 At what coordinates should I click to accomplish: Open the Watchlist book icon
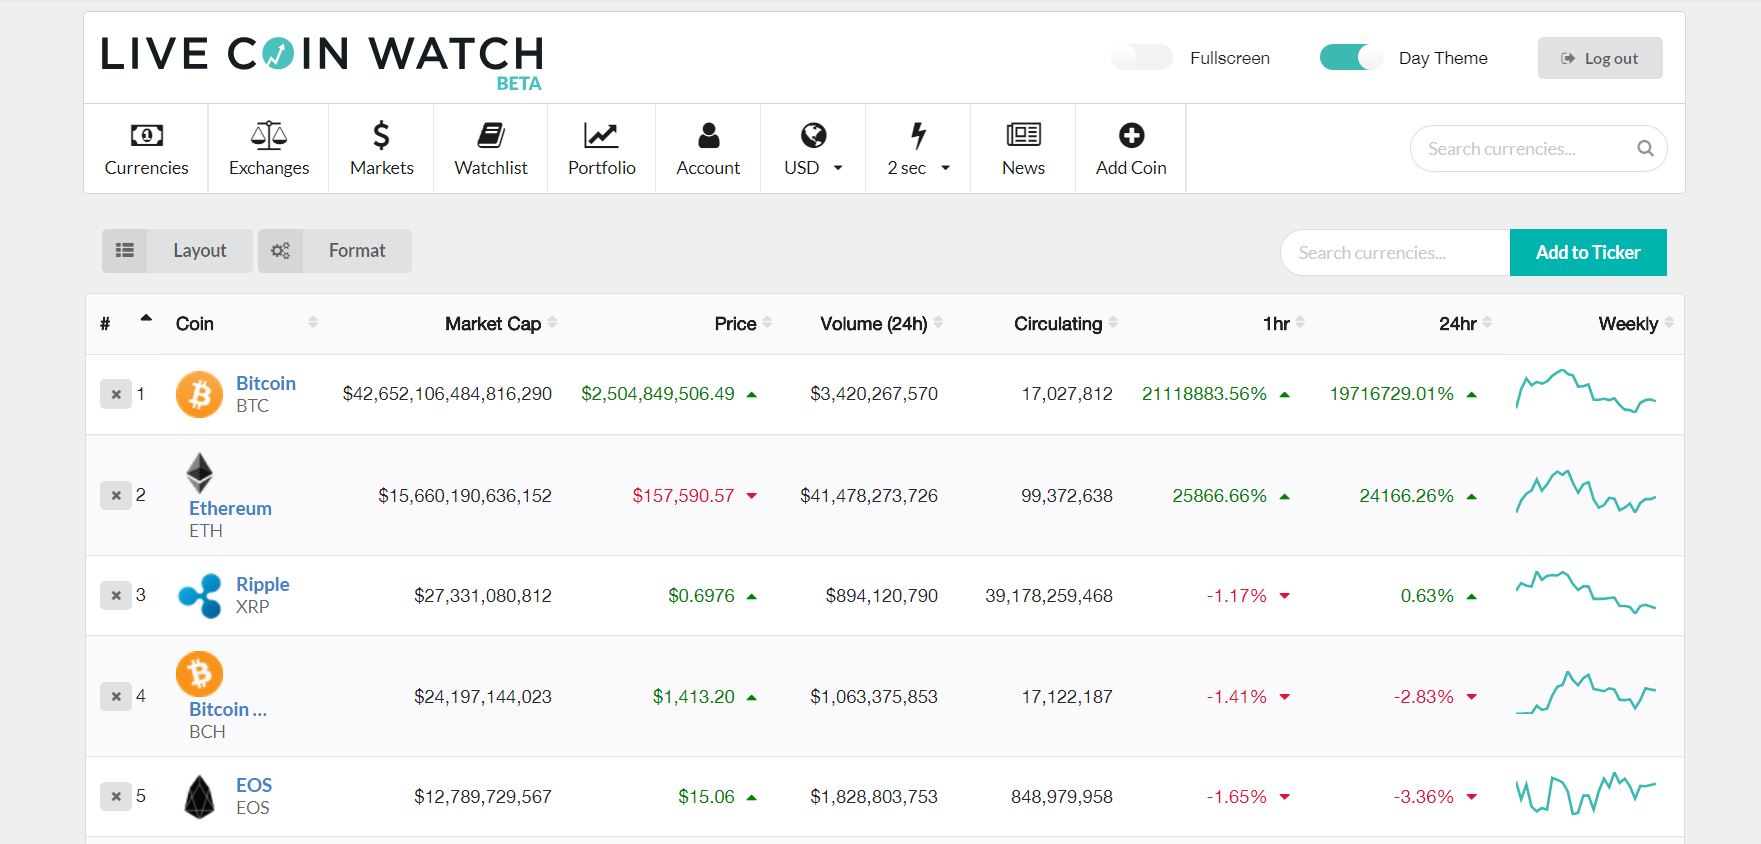[x=491, y=135]
